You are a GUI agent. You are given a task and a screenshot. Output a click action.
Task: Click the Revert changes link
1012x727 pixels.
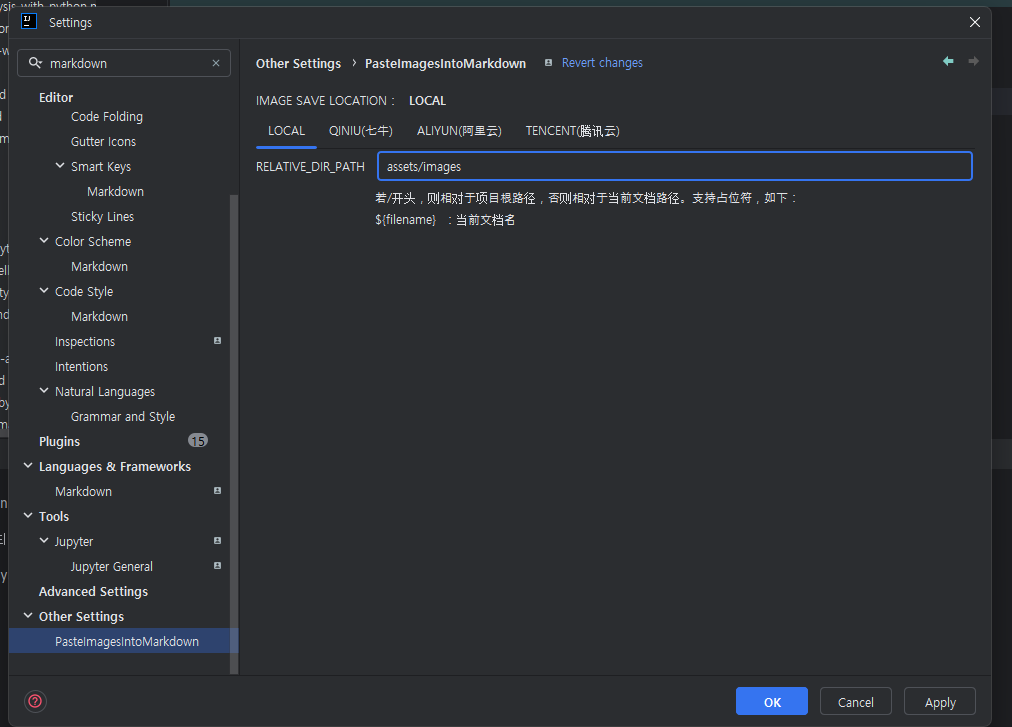(602, 63)
